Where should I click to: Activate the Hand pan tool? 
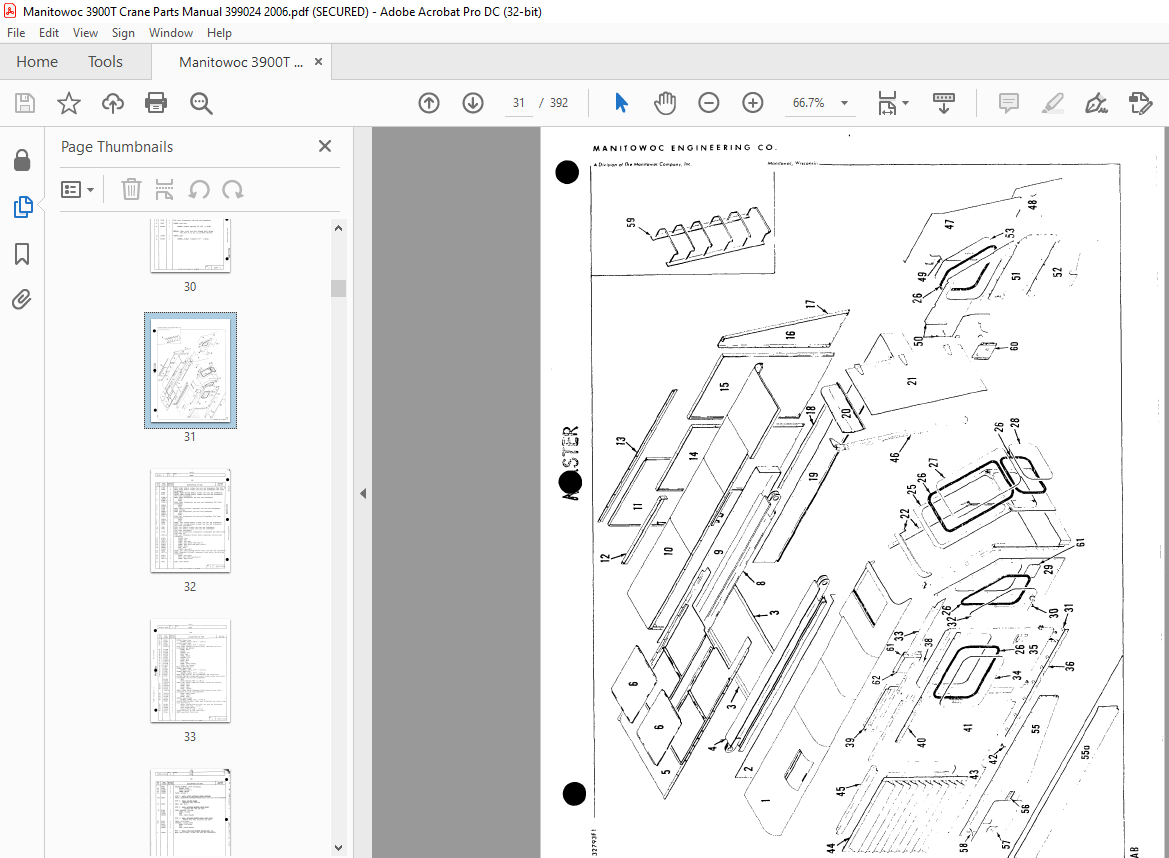pos(664,103)
